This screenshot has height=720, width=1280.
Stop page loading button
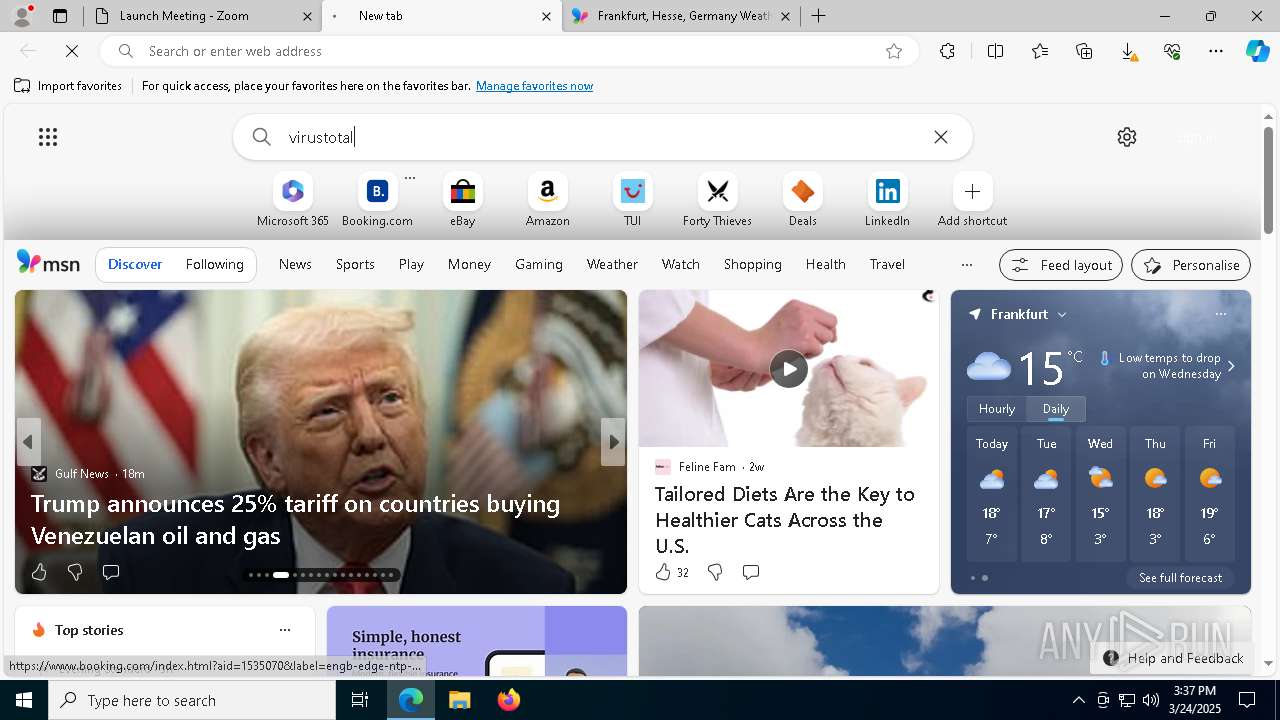(x=72, y=51)
